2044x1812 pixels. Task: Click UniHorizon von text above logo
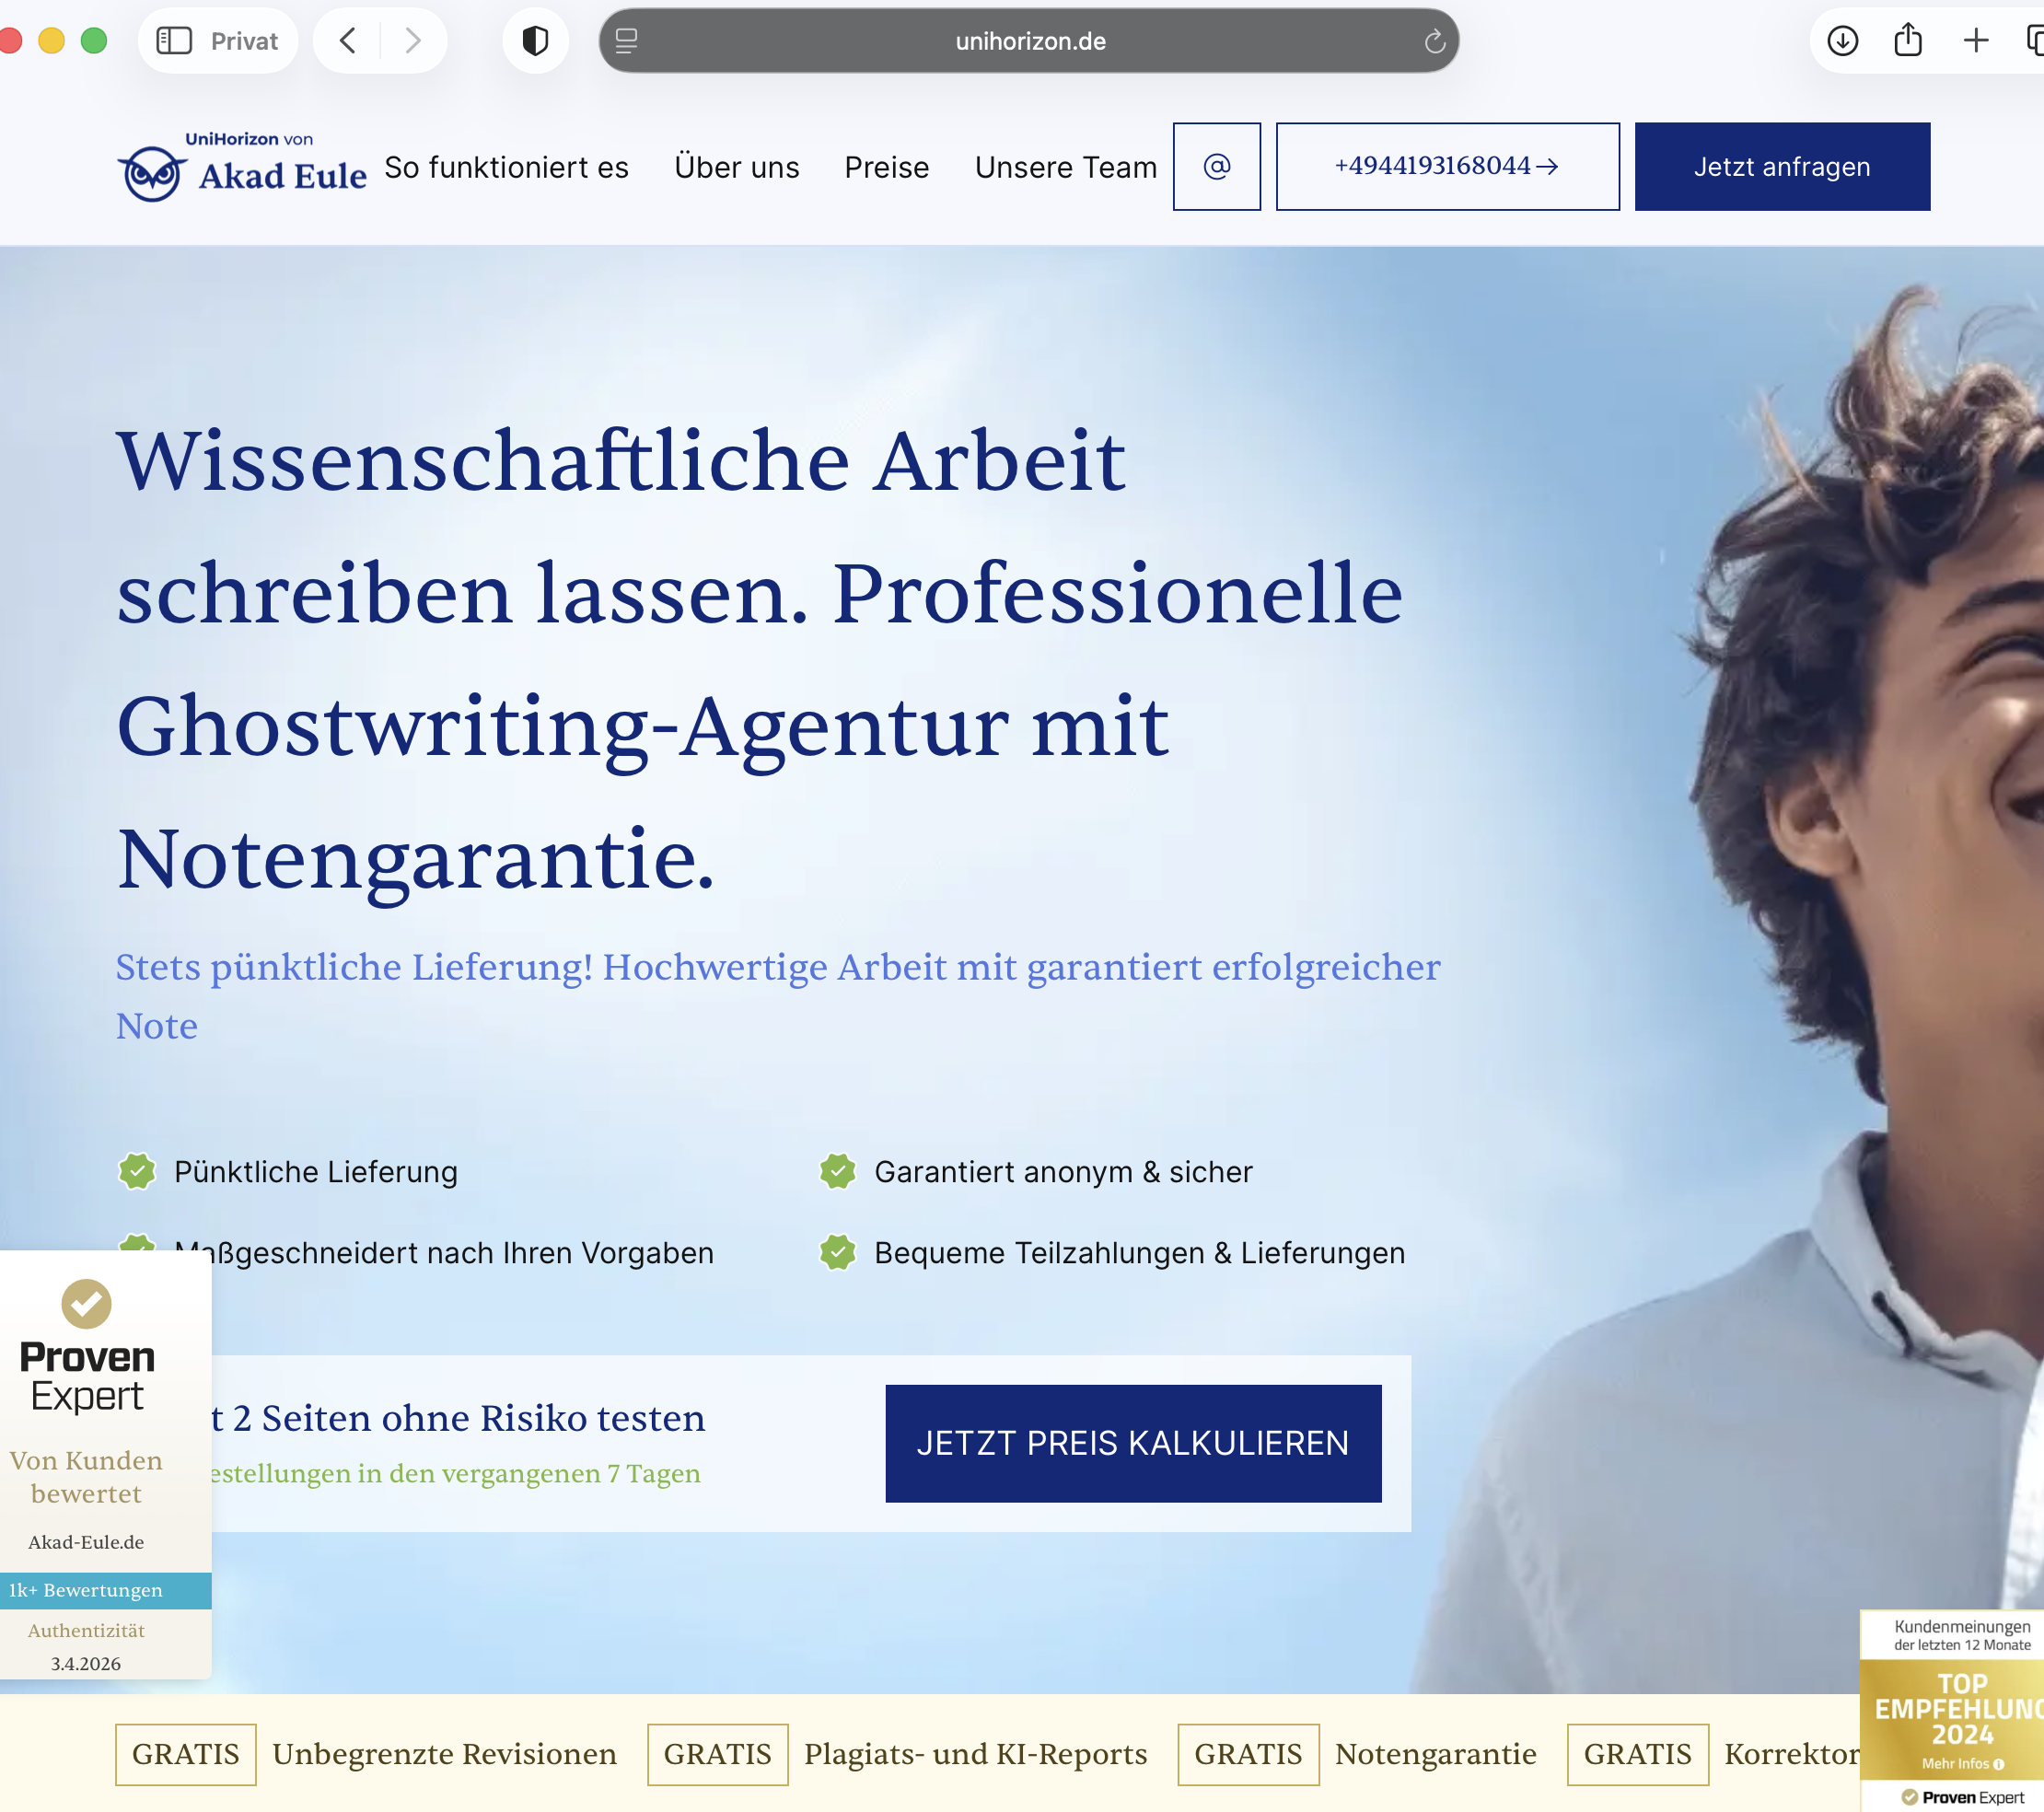click(249, 139)
